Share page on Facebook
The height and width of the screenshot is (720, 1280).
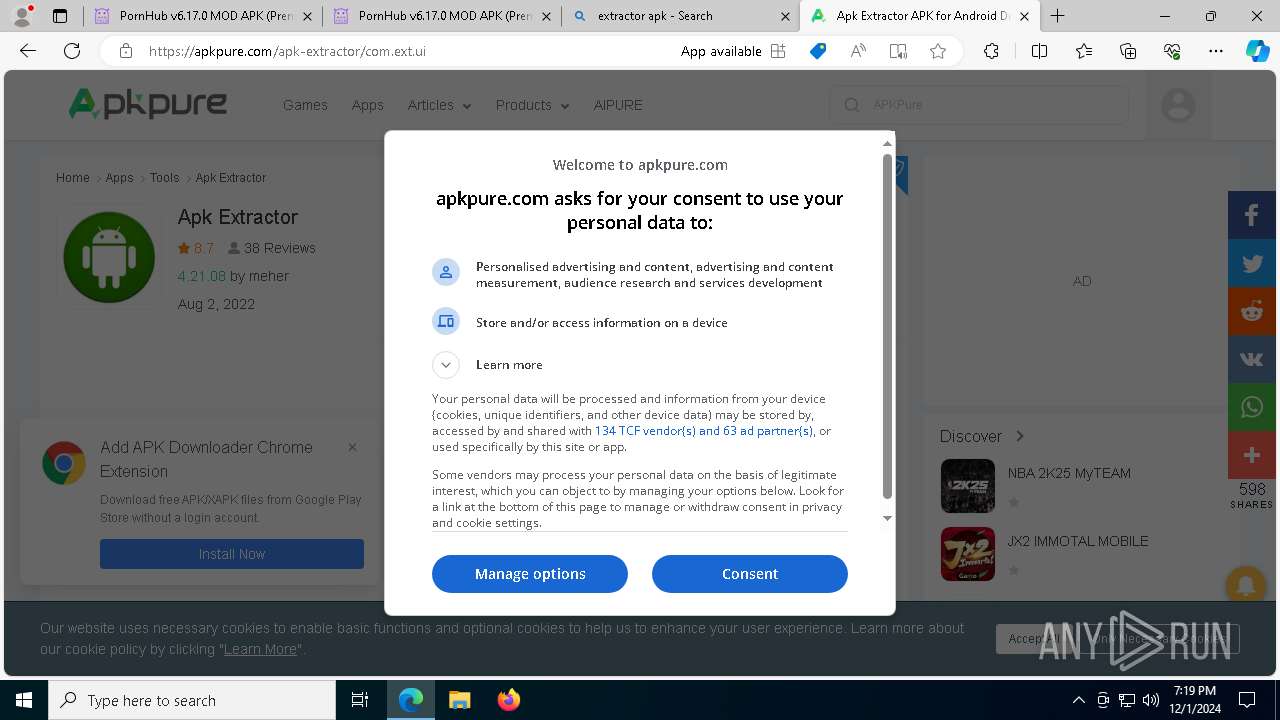1252,215
